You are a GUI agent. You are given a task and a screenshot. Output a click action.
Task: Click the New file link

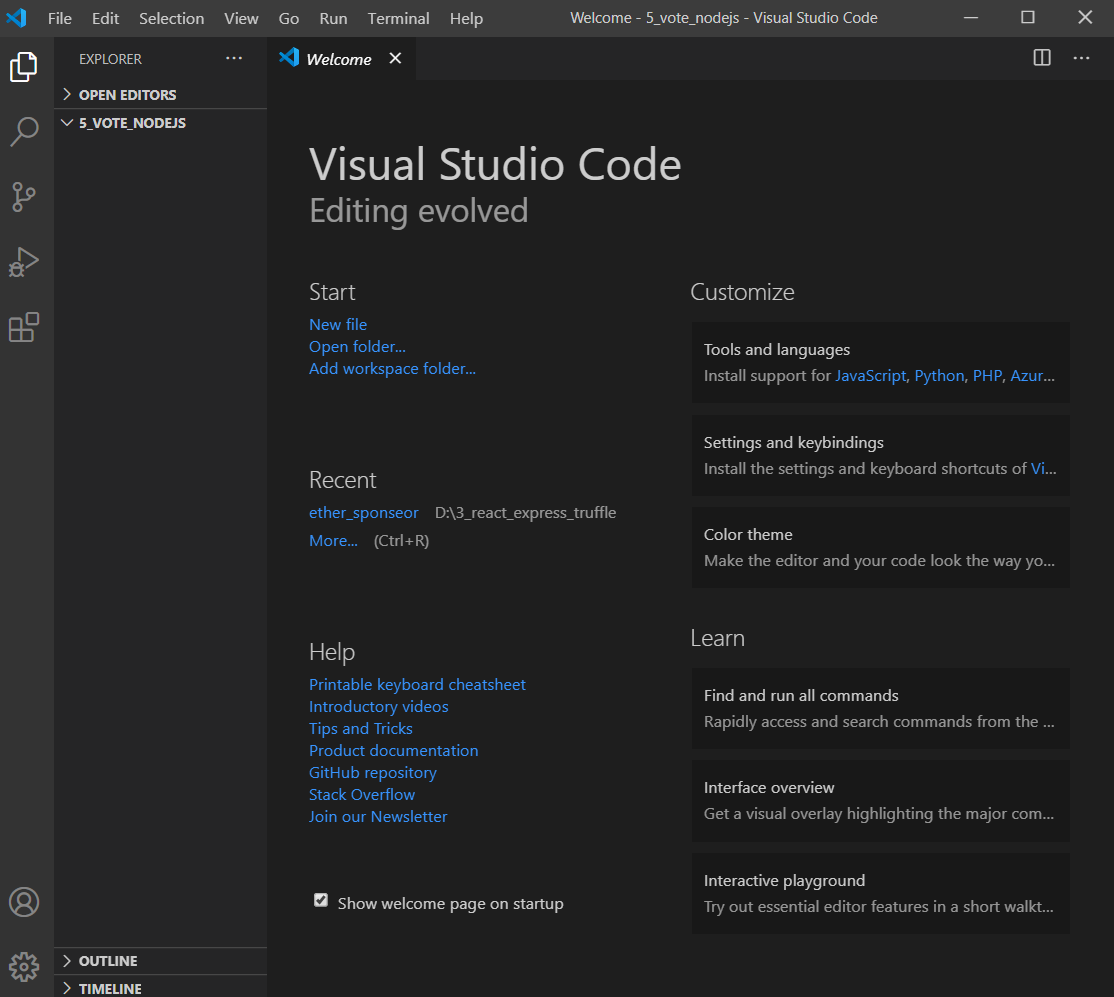(338, 324)
